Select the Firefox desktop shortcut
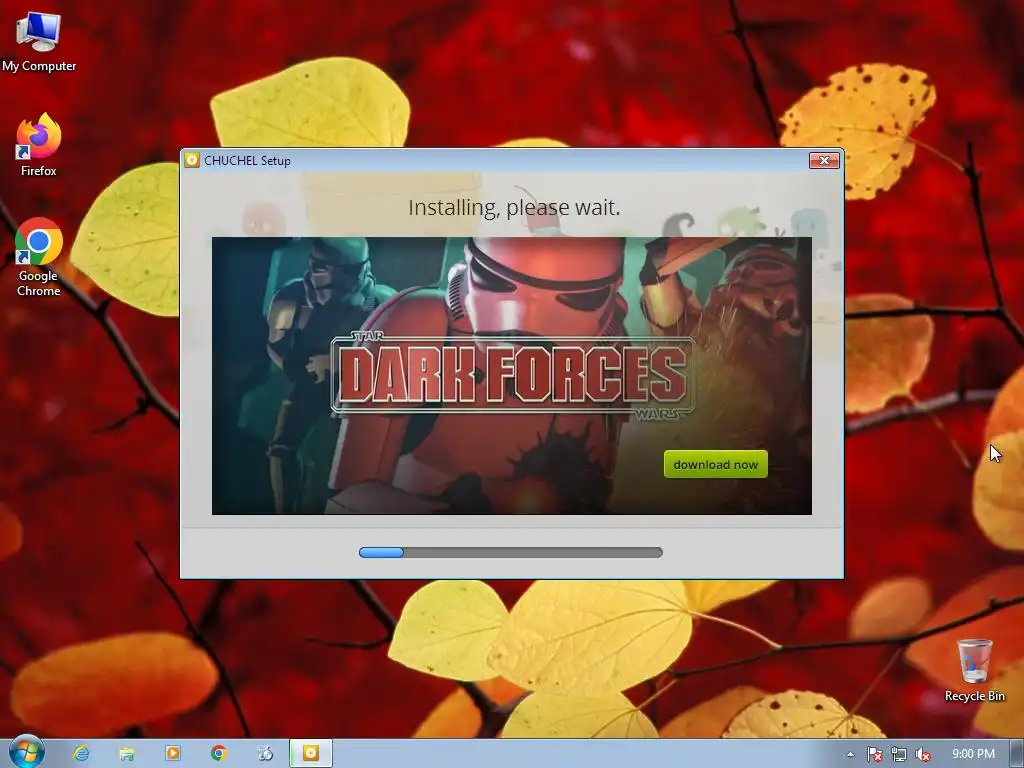The width and height of the screenshot is (1024, 768). (x=39, y=145)
